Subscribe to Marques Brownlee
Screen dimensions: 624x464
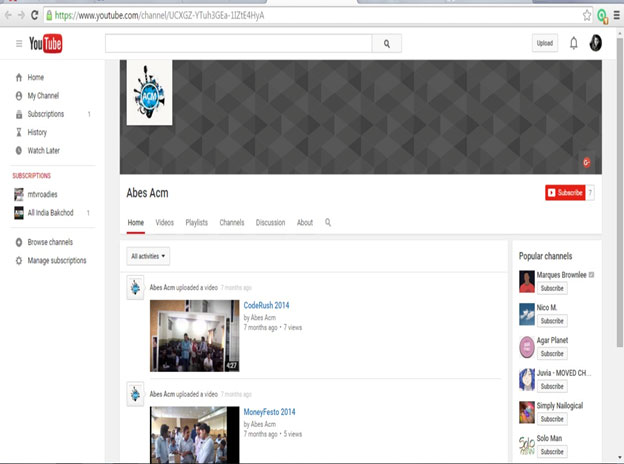(x=552, y=288)
